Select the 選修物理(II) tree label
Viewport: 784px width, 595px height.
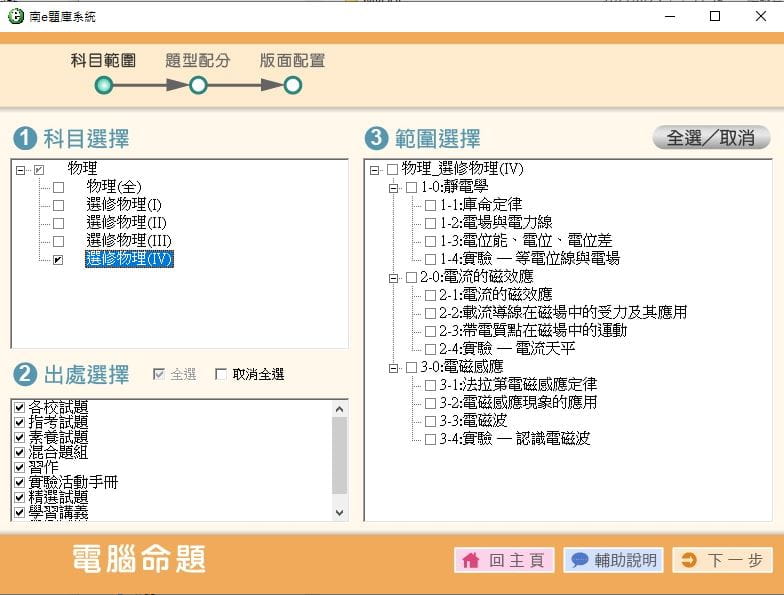pos(126,222)
